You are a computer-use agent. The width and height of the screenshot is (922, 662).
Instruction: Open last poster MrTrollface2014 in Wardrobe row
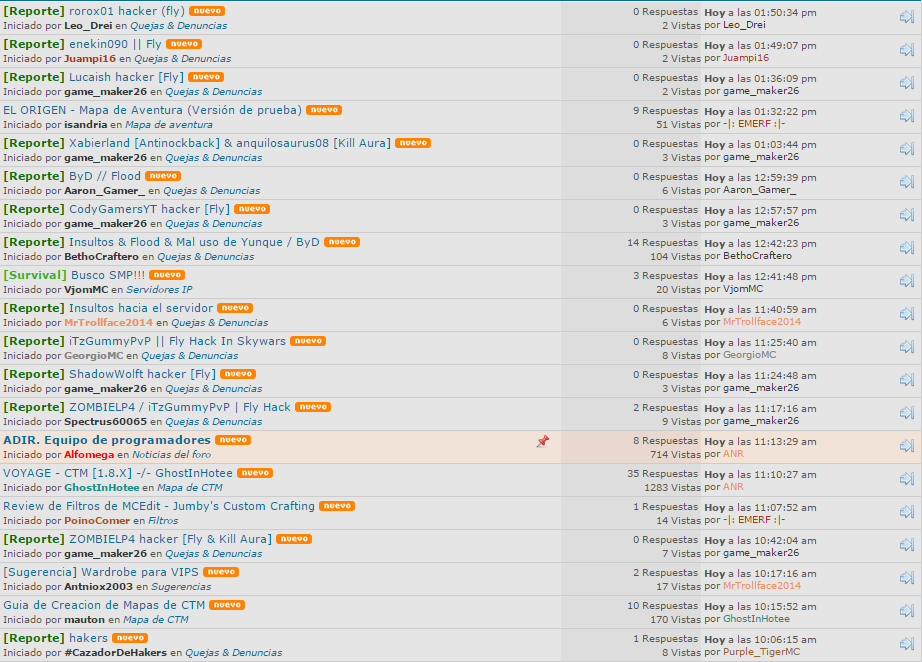coord(762,586)
